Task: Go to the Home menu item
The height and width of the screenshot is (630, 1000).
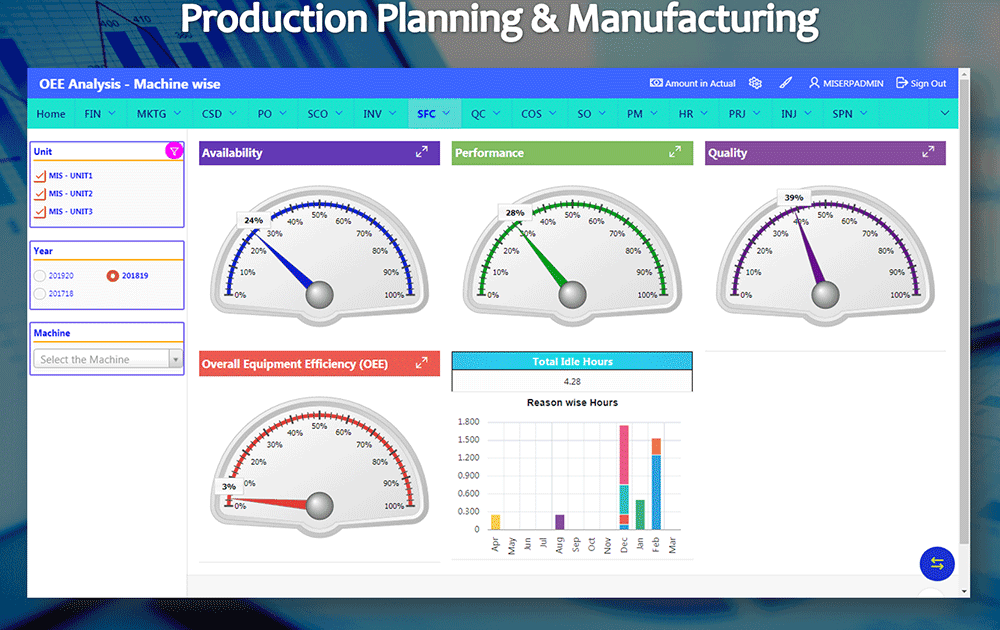Action: click(x=51, y=114)
